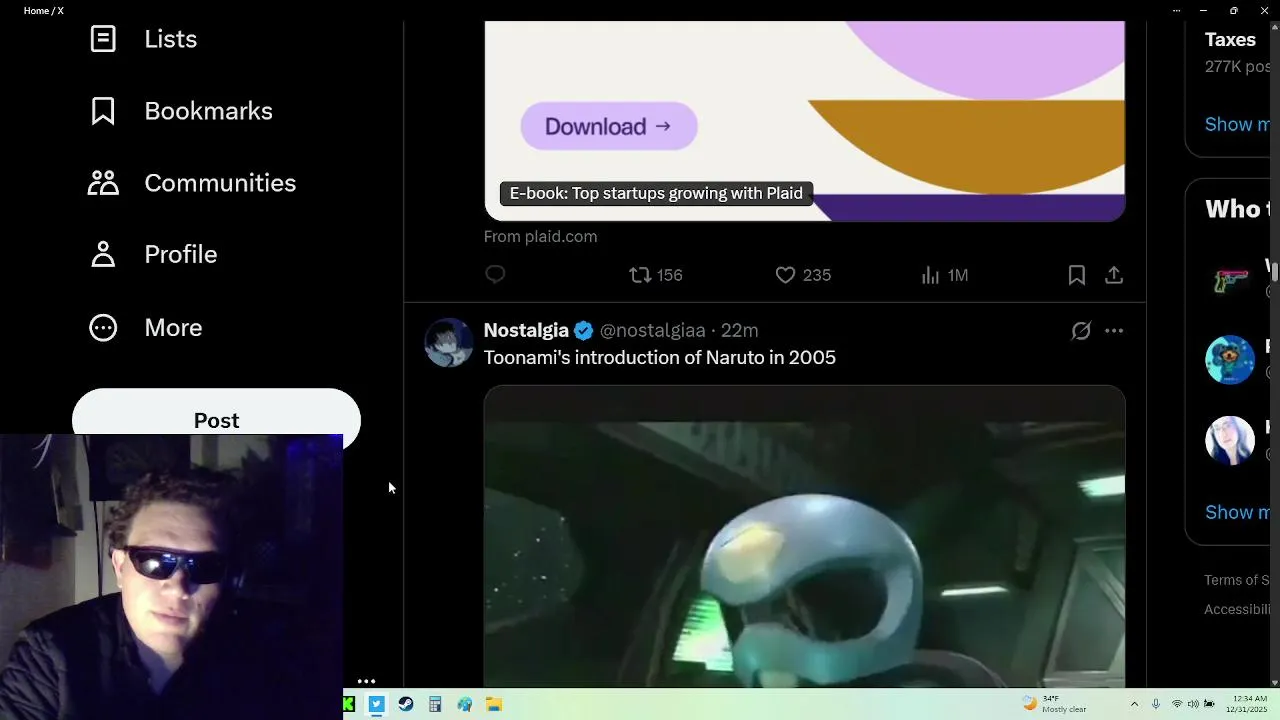The image size is (1280, 720).
Task: Open the Taxes trending topic
Action: click(1230, 40)
